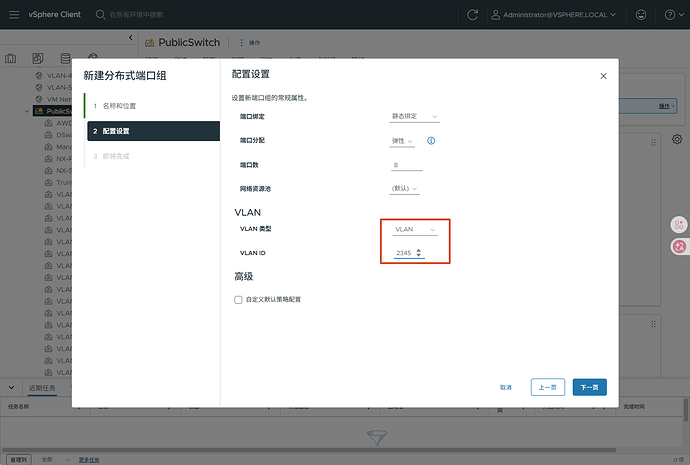
Task: Click the floating red translate icon
Action: click(x=679, y=246)
